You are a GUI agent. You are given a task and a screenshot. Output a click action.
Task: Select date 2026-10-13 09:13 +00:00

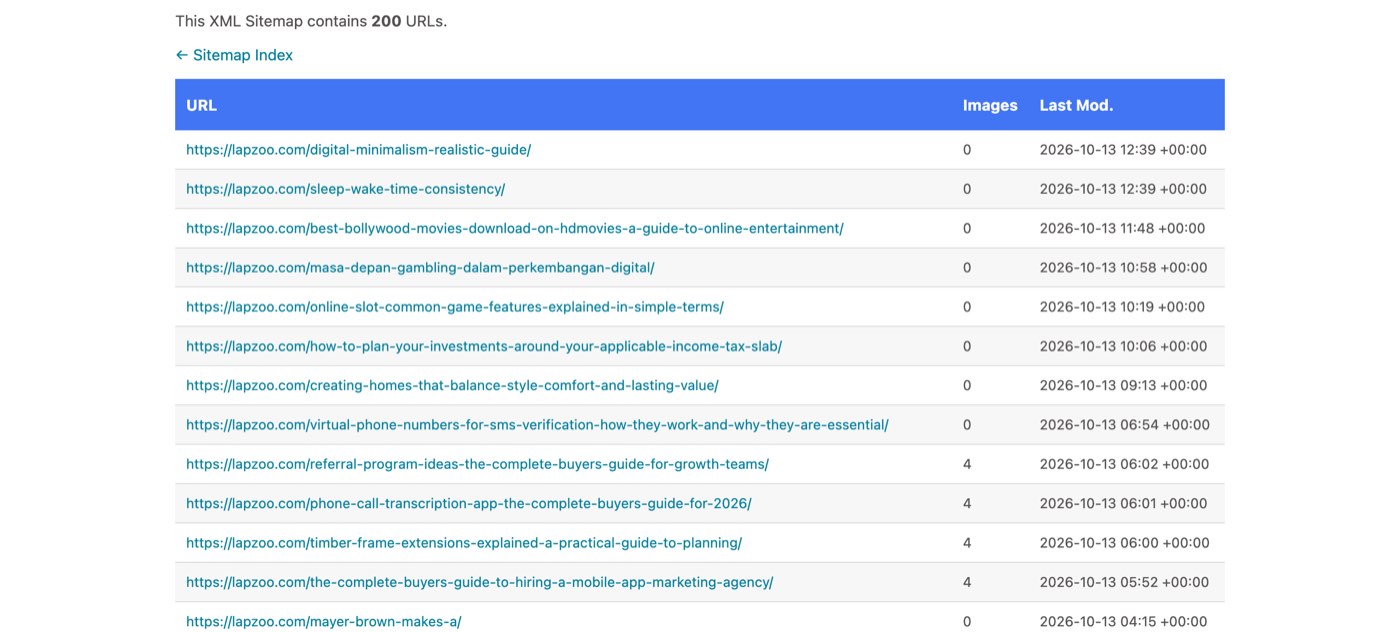[x=1123, y=385]
